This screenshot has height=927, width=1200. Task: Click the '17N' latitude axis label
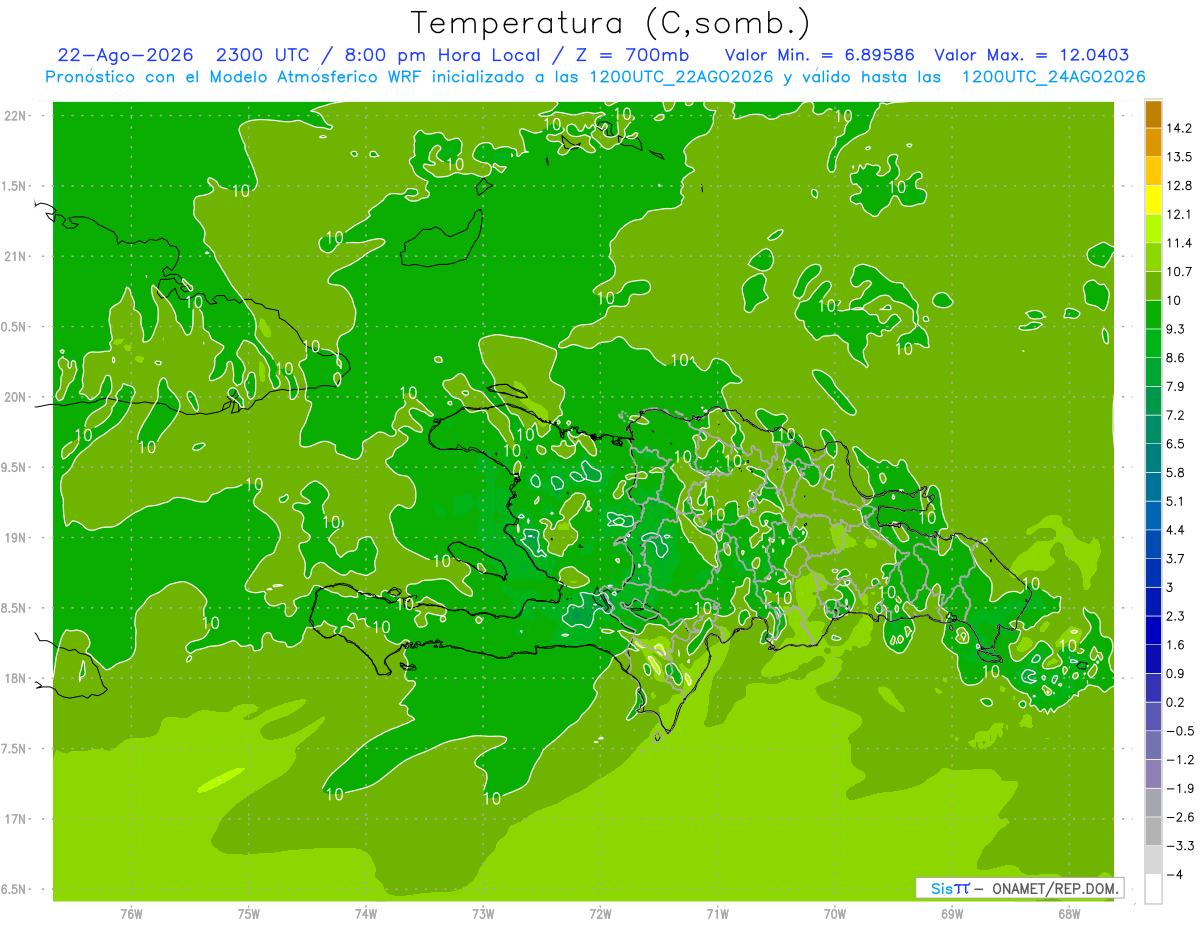[14, 819]
